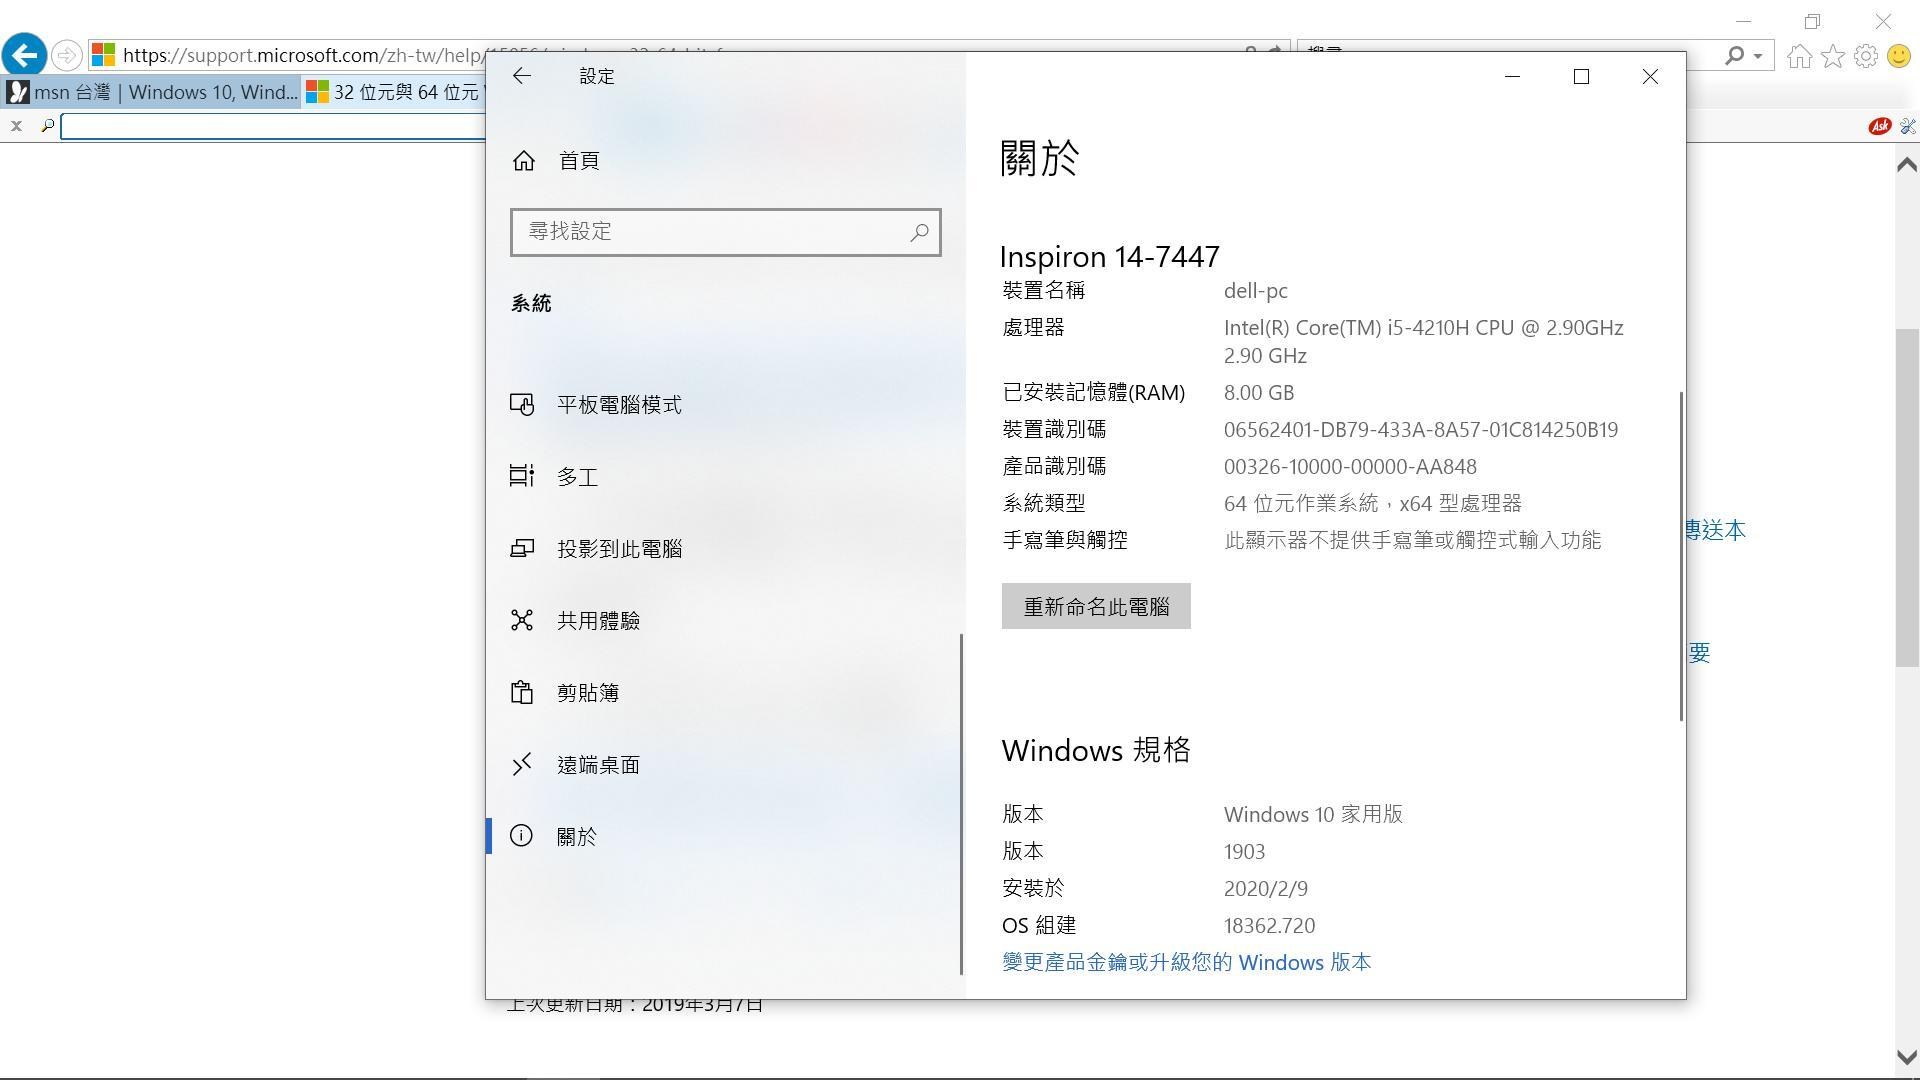Focus the find bar input field in Internet Explorer
The width and height of the screenshot is (1920, 1080).
tap(273, 126)
